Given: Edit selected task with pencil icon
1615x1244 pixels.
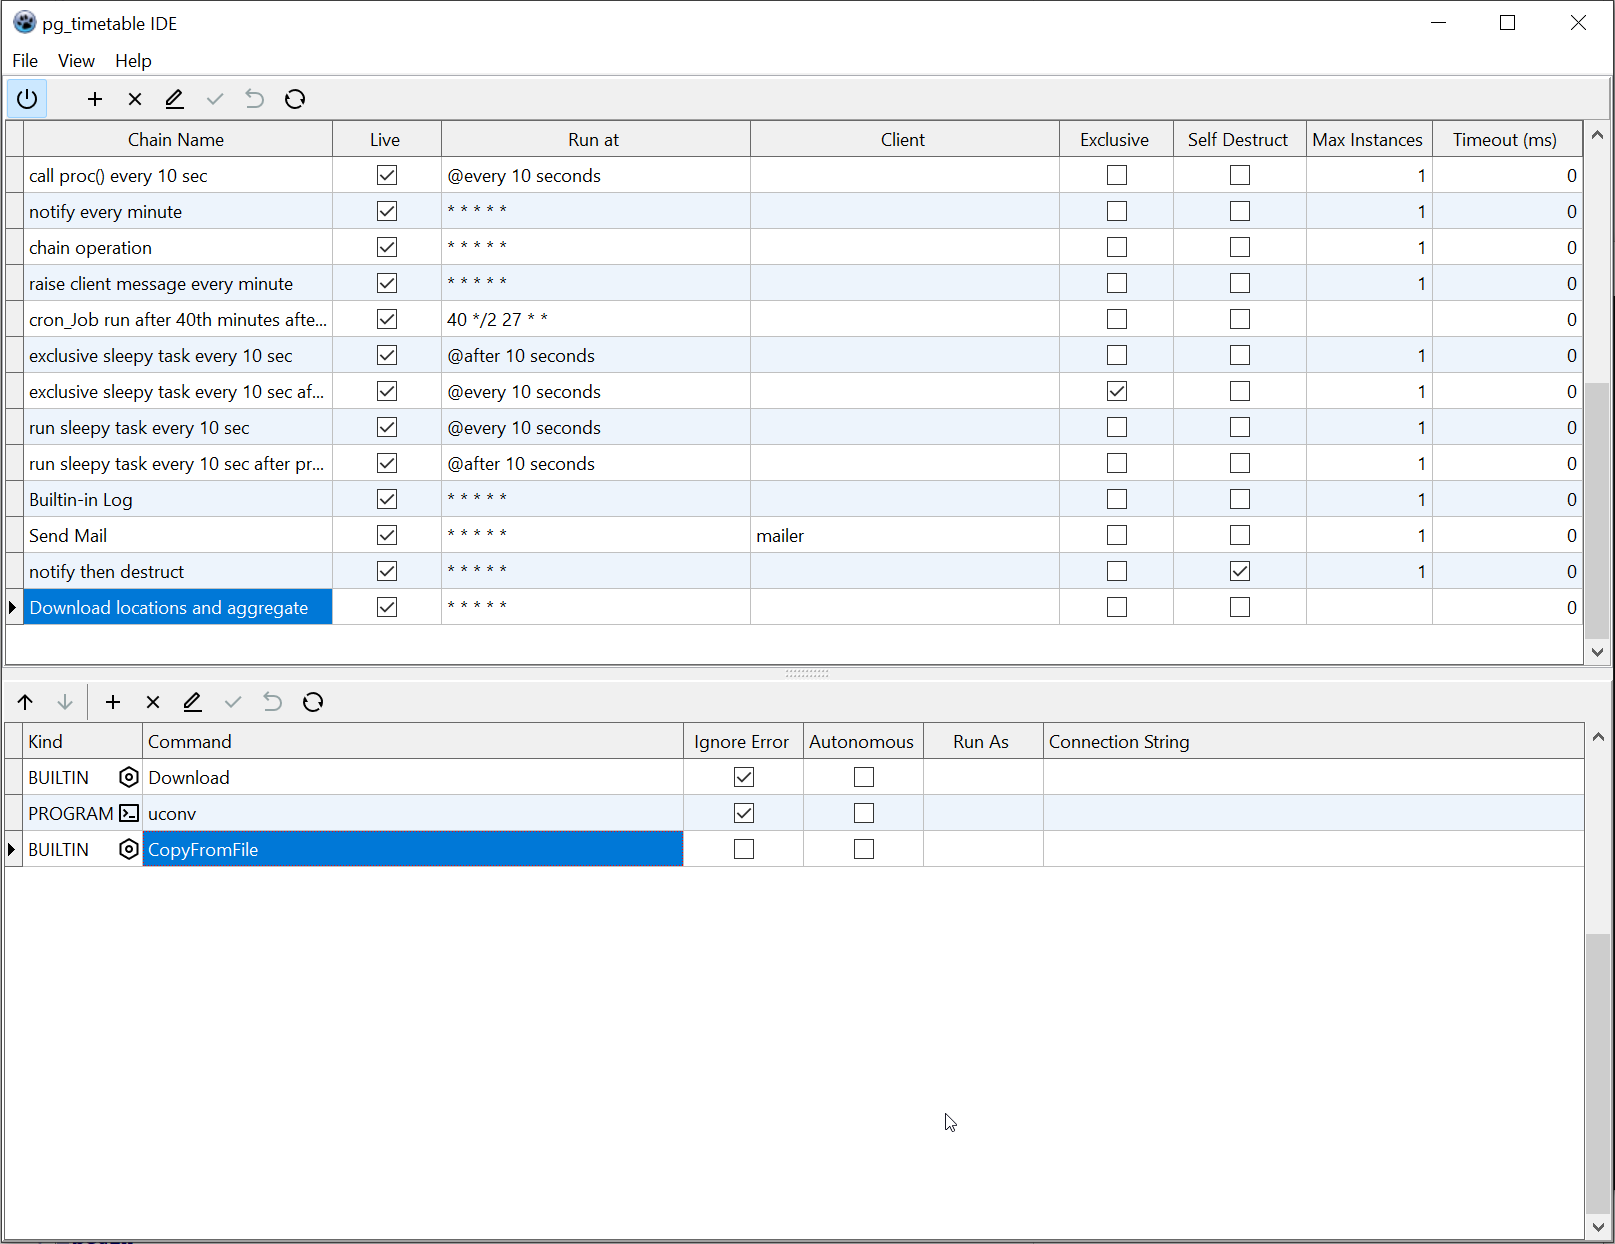Looking at the screenshot, I should pos(193,702).
